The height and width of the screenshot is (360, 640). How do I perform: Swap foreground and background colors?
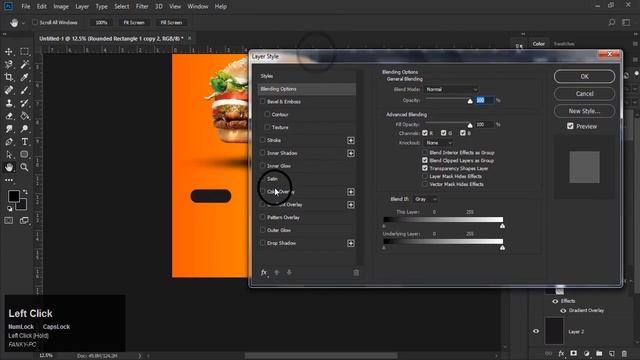coord(25,192)
